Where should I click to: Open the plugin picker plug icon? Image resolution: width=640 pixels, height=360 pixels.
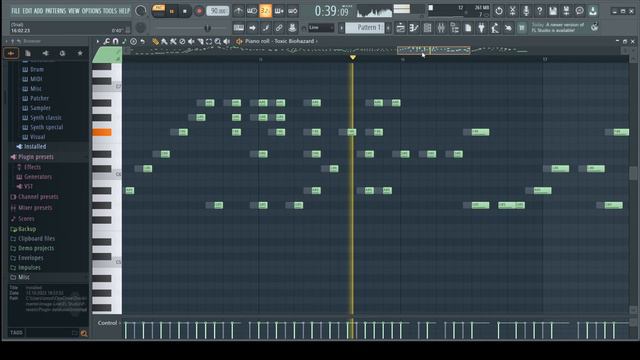click(482, 28)
